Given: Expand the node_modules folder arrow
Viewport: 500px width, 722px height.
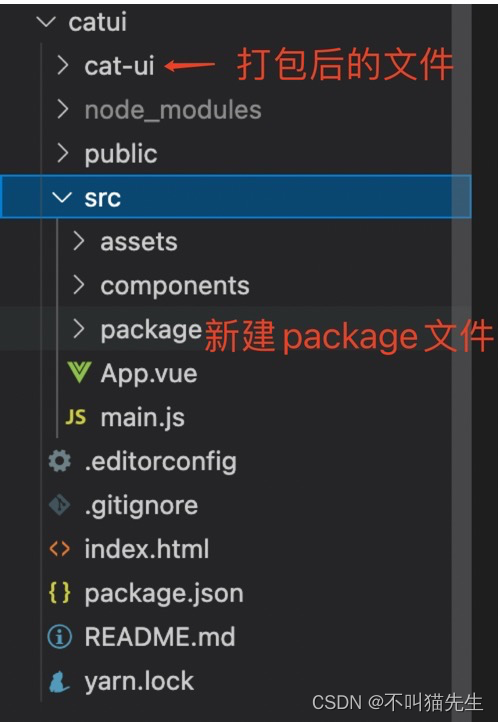Looking at the screenshot, I should pos(63,110).
